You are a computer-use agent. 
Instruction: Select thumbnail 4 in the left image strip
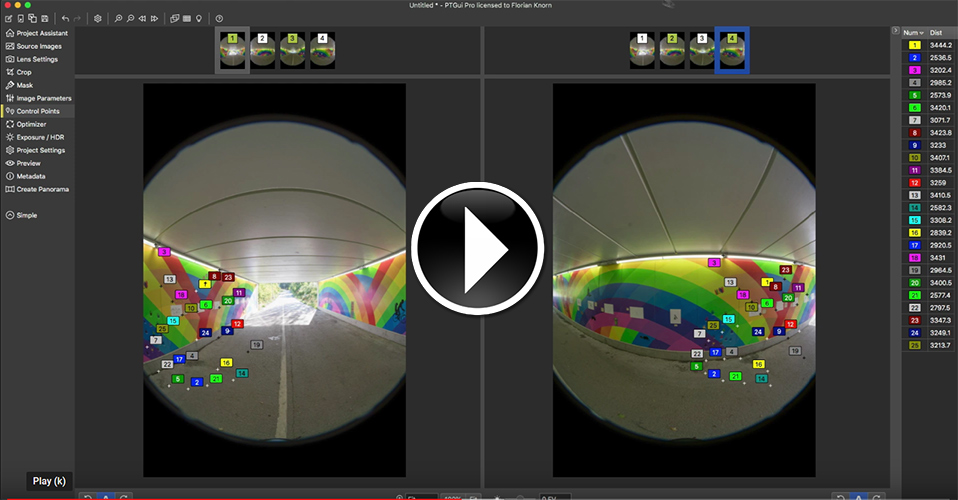pyautogui.click(x=323, y=51)
